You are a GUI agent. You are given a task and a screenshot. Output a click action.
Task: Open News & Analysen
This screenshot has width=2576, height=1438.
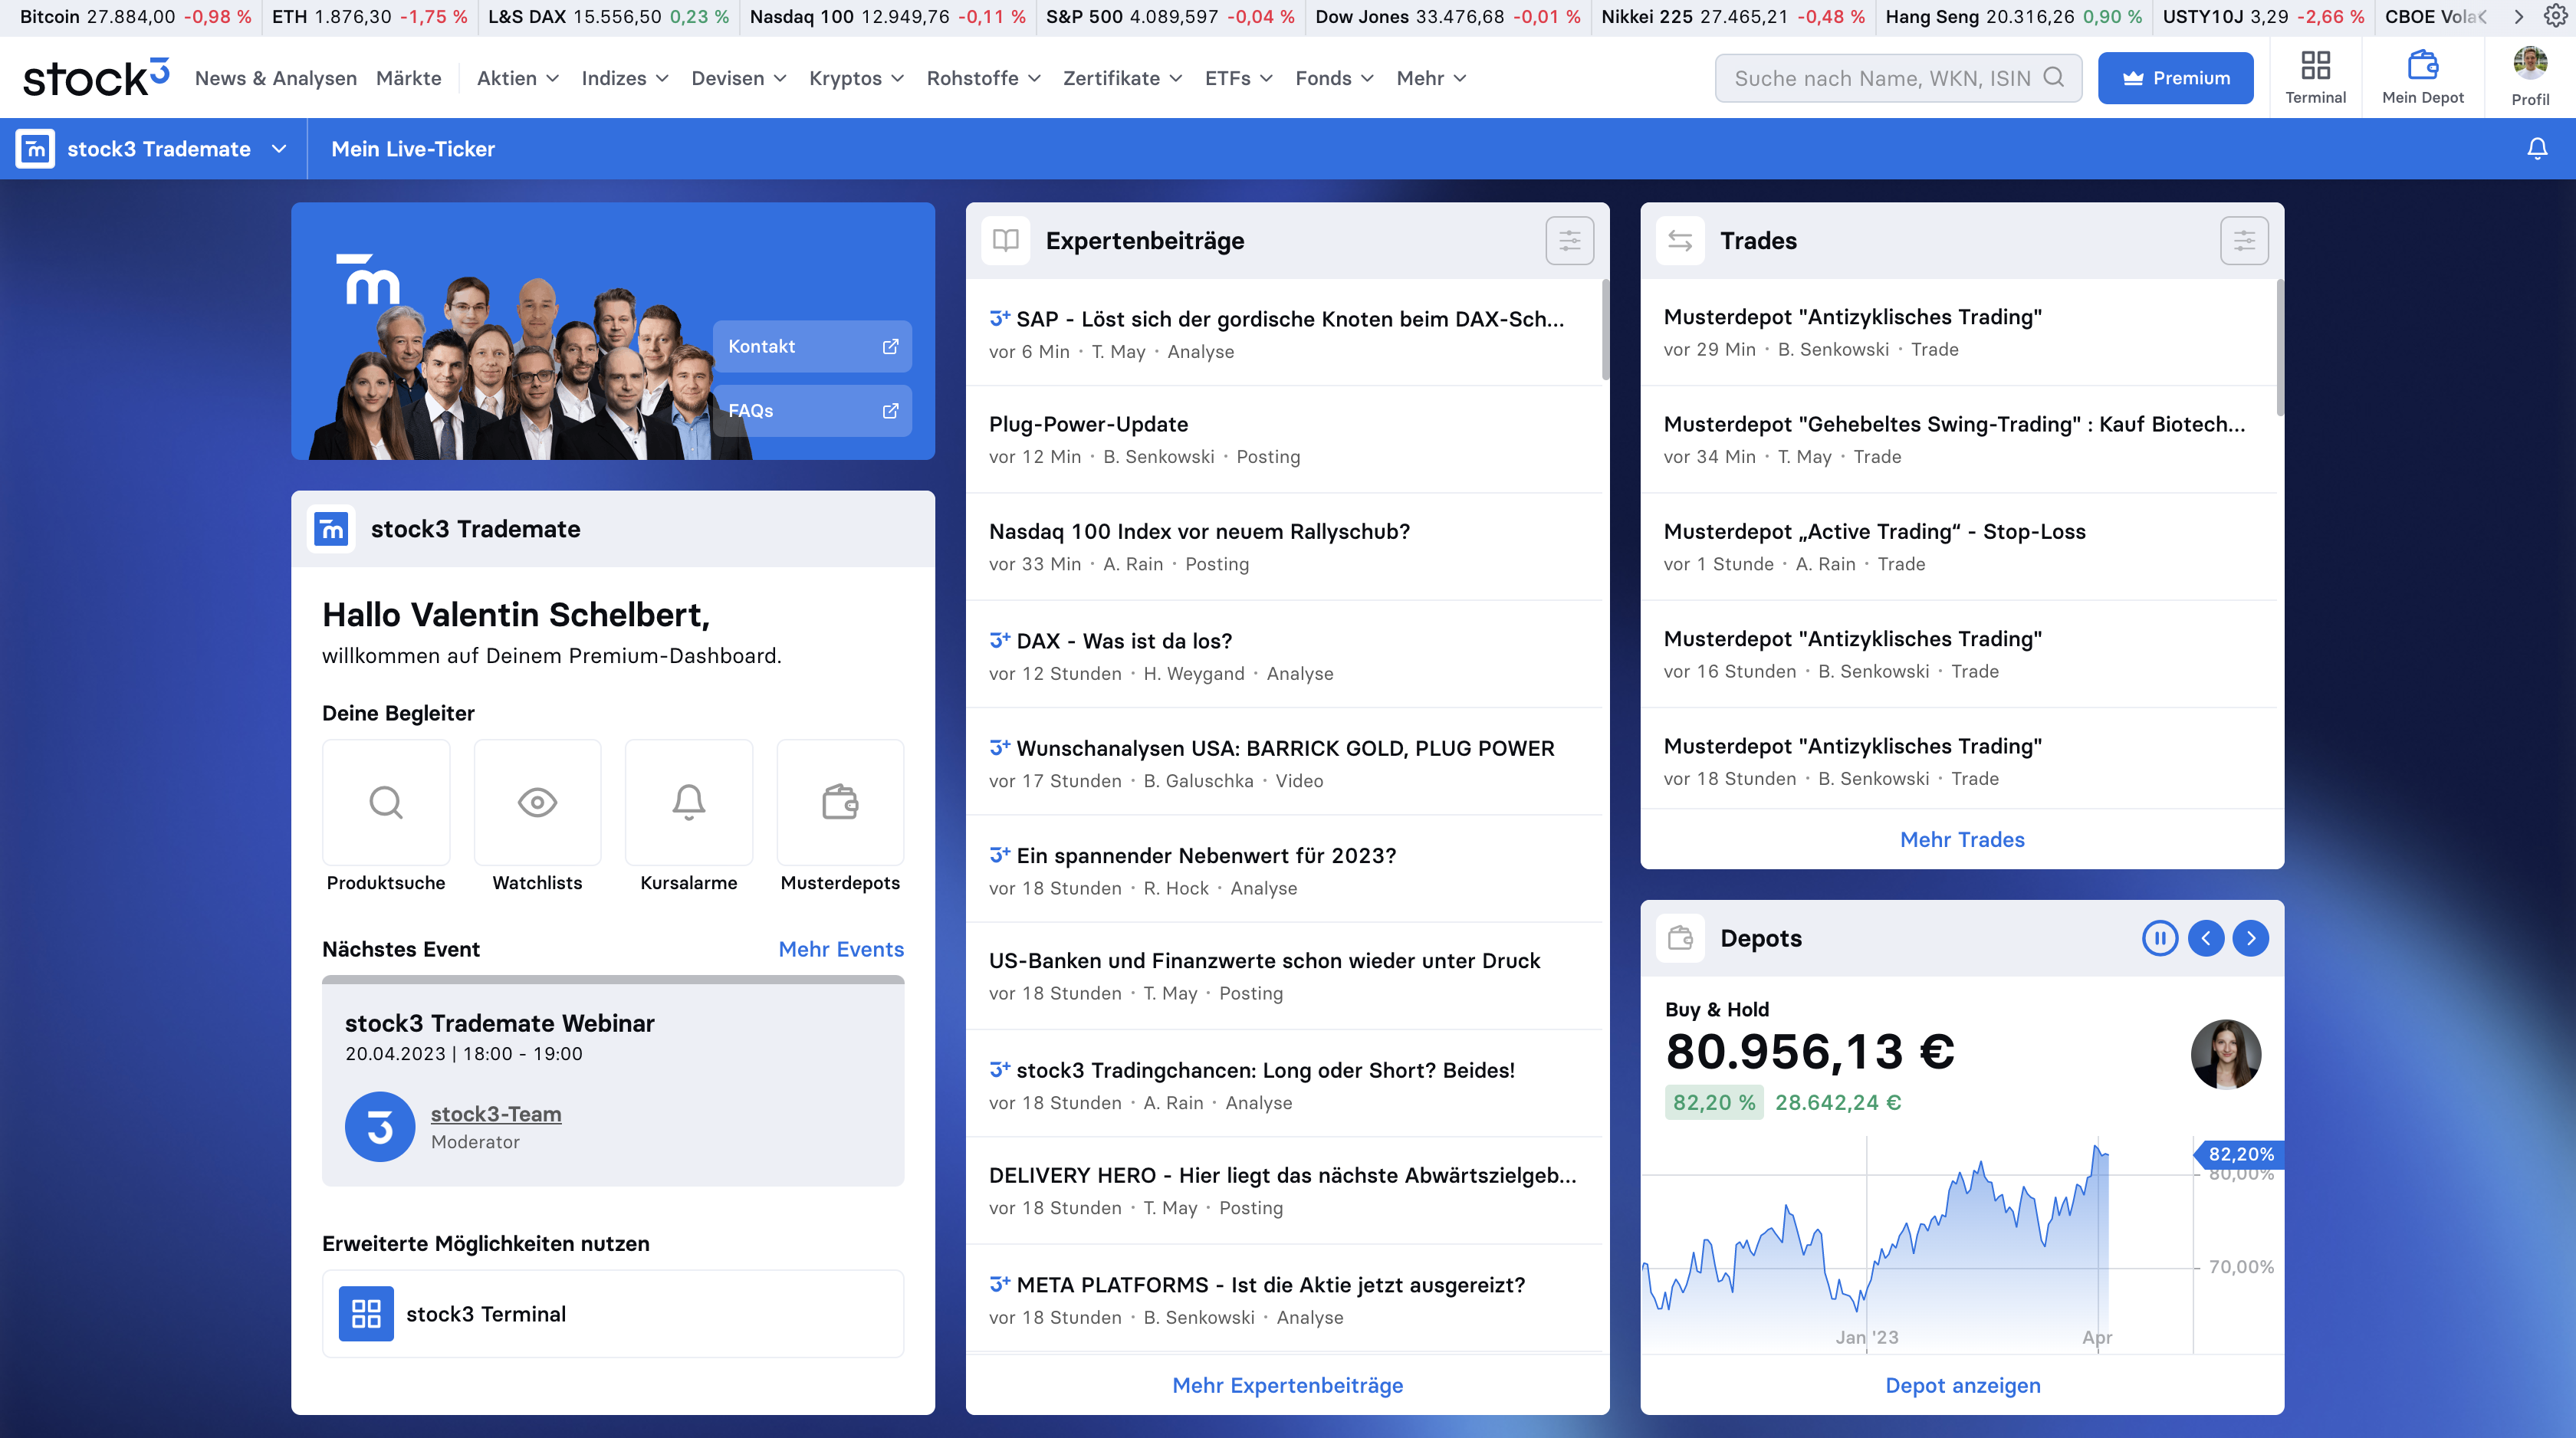276,78
